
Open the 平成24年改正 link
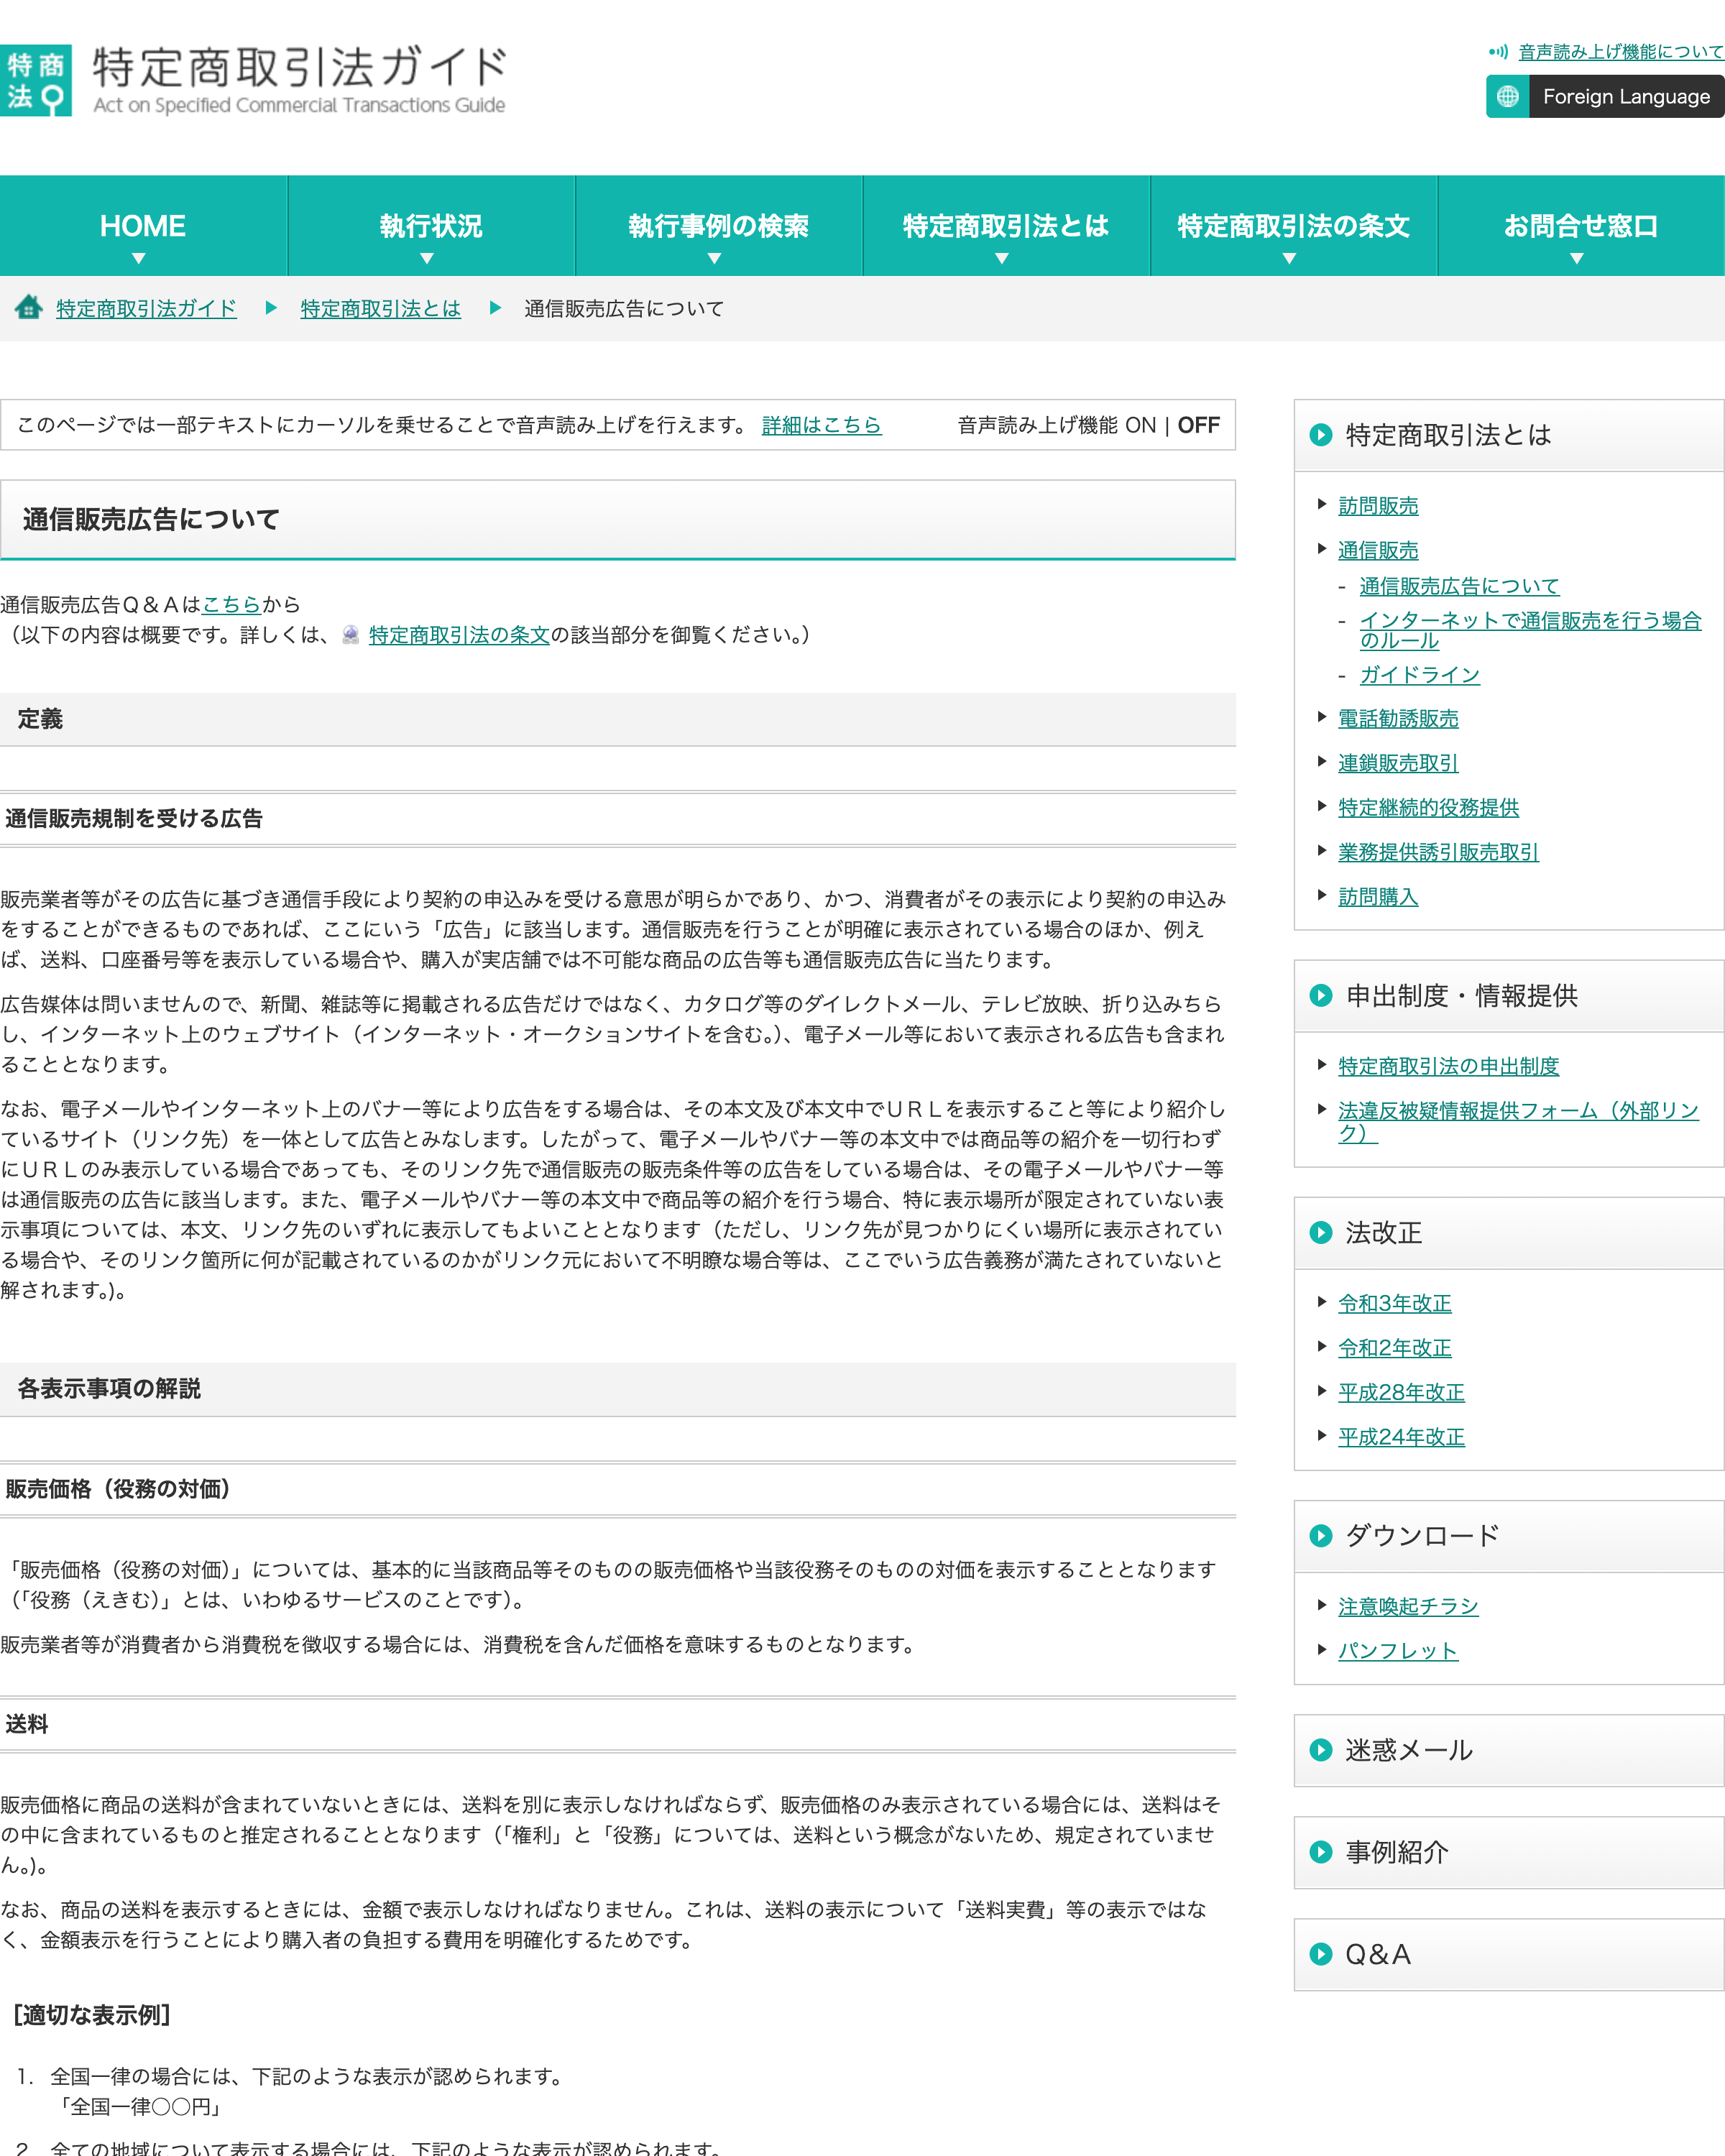click(1401, 1437)
